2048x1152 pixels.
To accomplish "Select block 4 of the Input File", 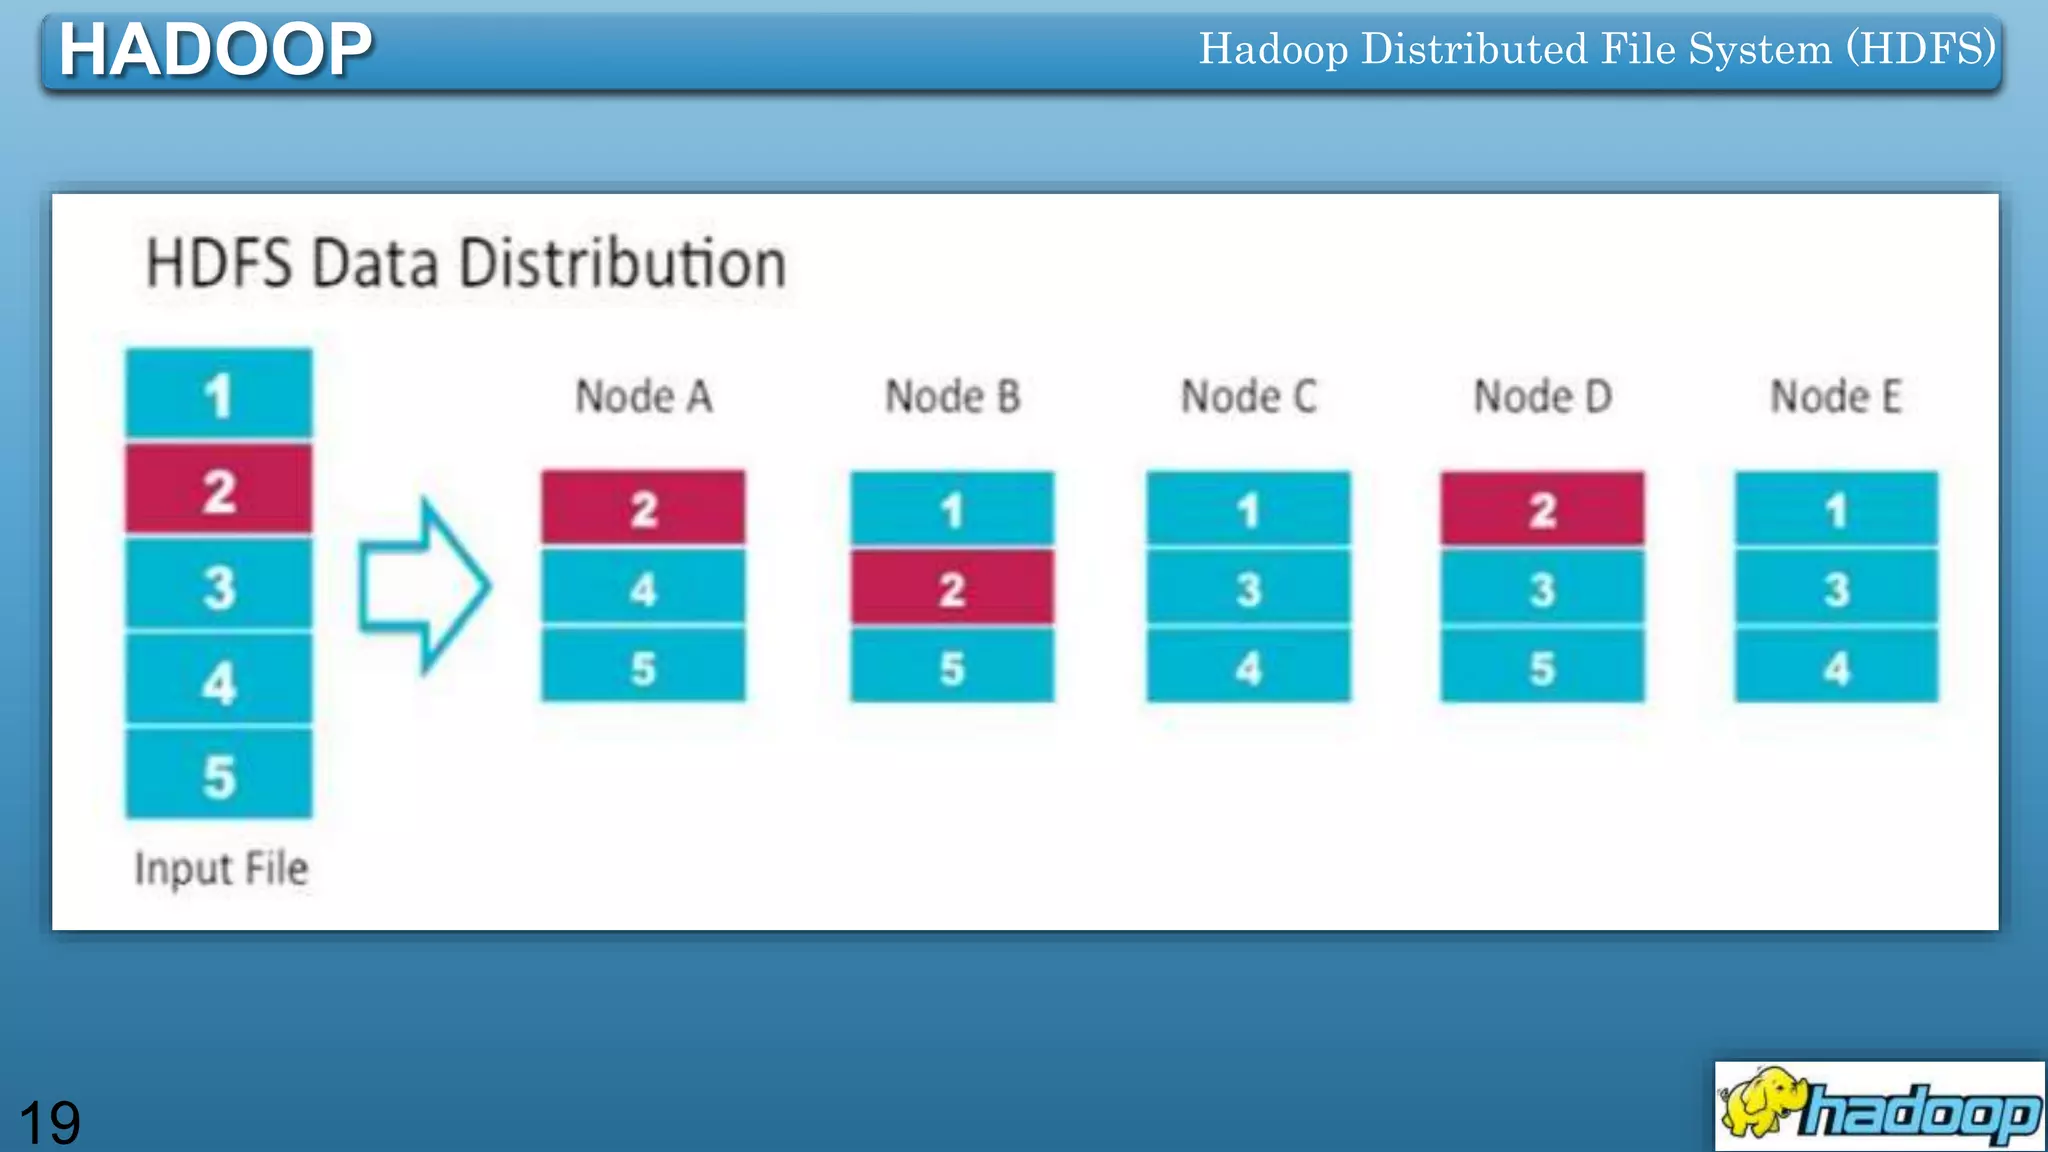I will [219, 680].
